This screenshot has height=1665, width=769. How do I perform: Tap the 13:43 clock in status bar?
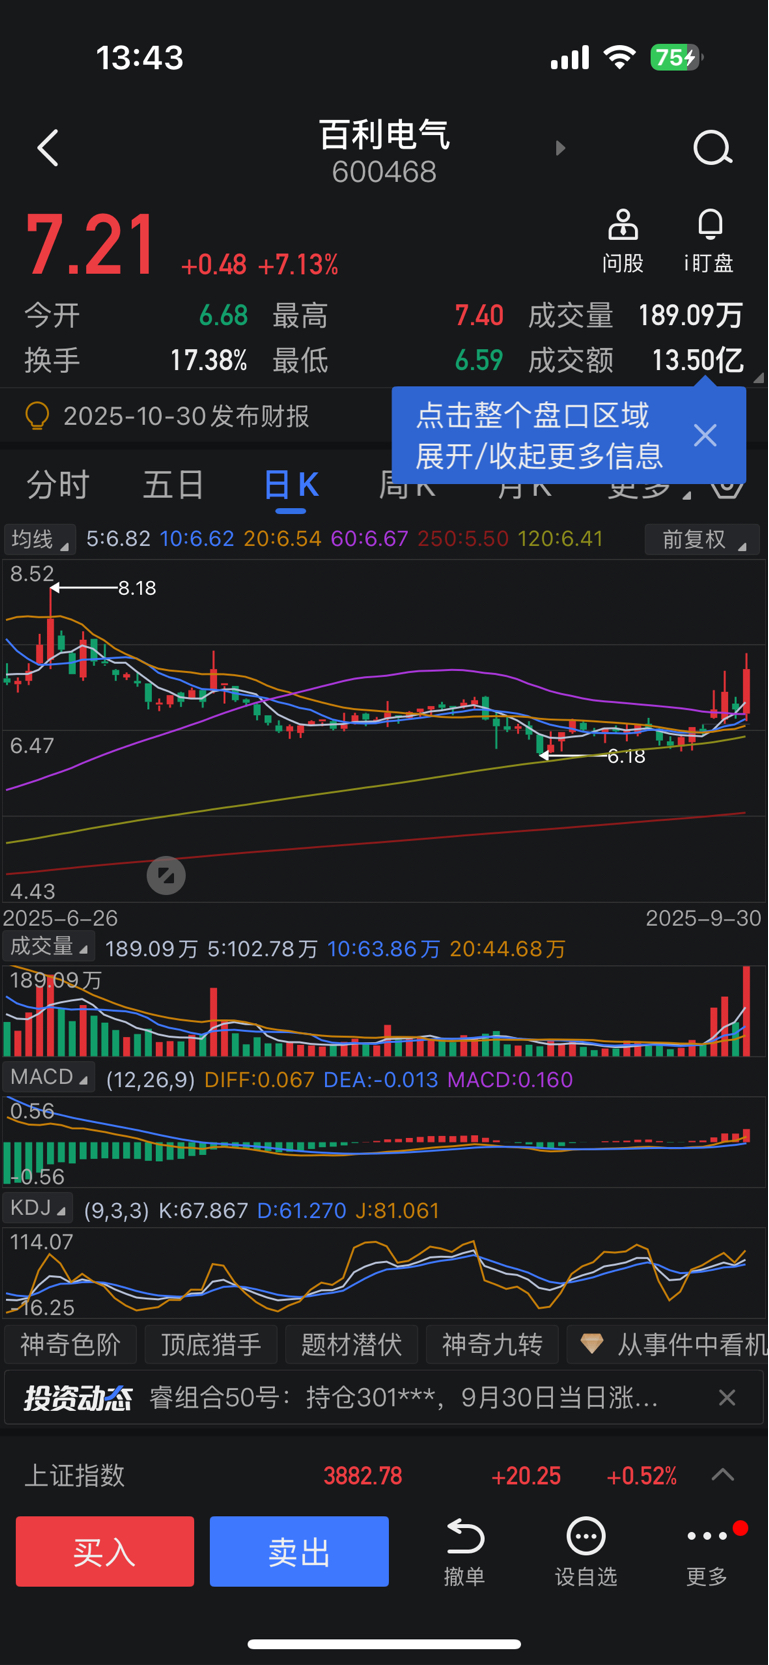[140, 57]
